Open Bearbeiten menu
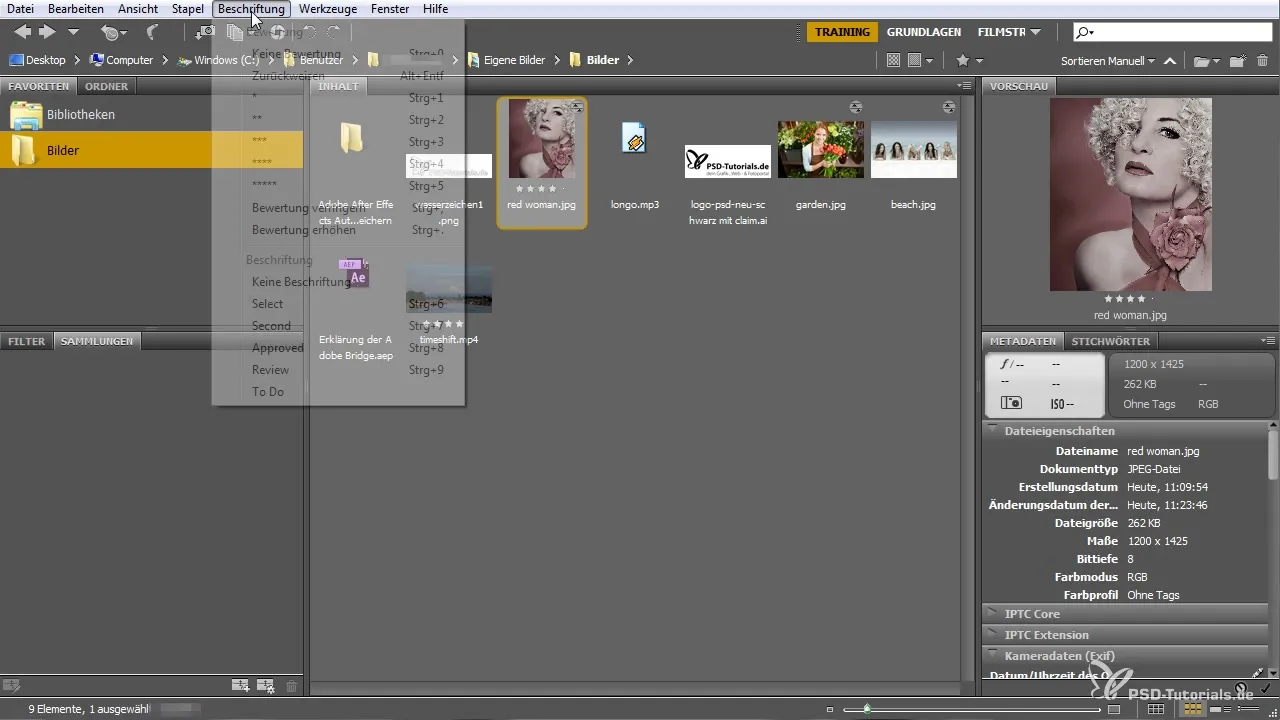The image size is (1280, 720). click(75, 9)
